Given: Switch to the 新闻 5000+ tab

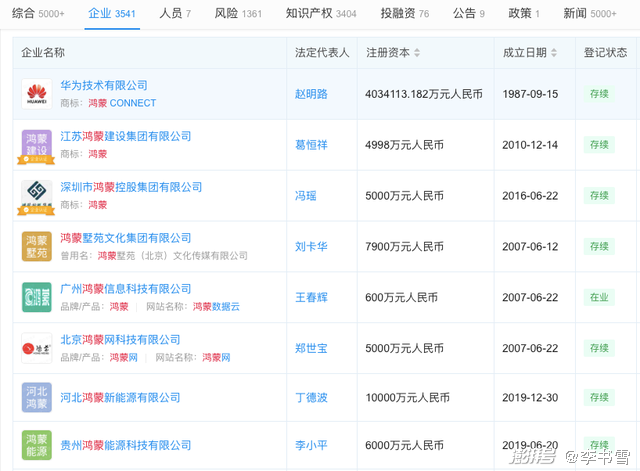Looking at the screenshot, I should (590, 13).
